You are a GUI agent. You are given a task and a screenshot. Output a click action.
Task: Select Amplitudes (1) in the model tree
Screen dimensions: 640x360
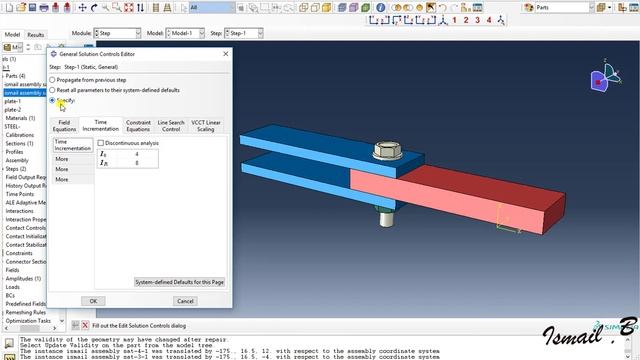pos(23,279)
